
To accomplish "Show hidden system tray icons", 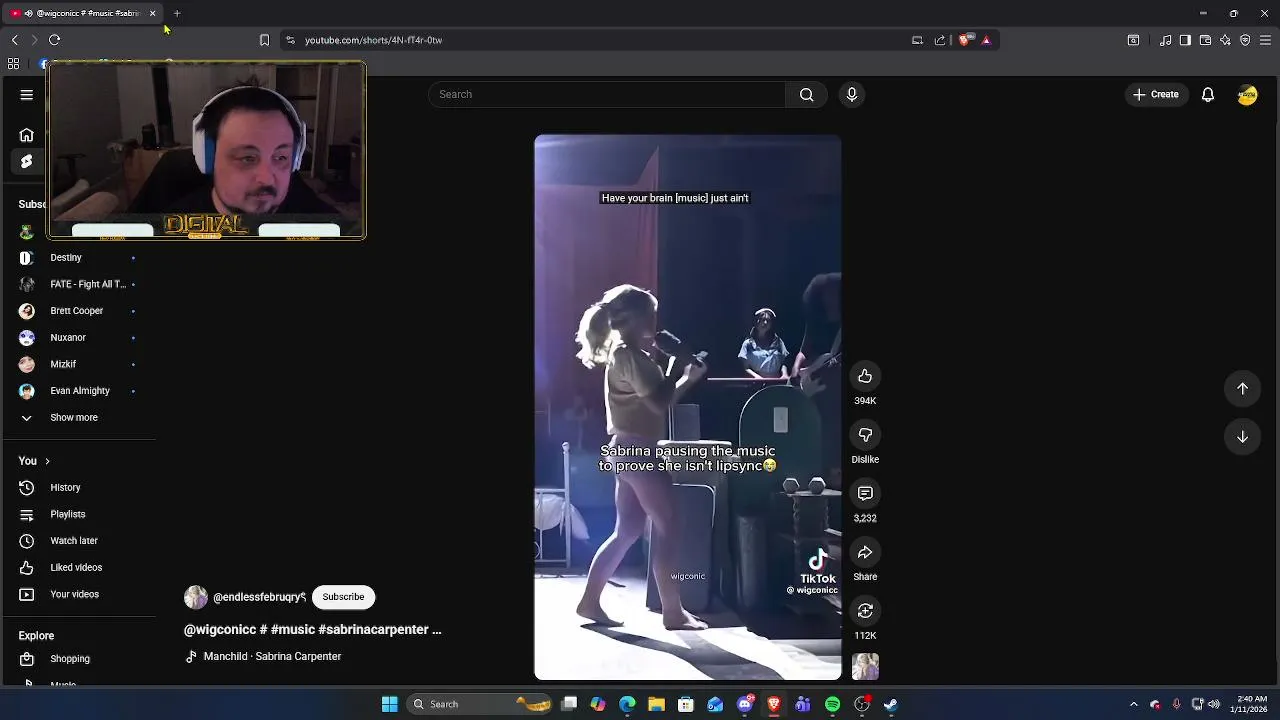I will 1133,704.
